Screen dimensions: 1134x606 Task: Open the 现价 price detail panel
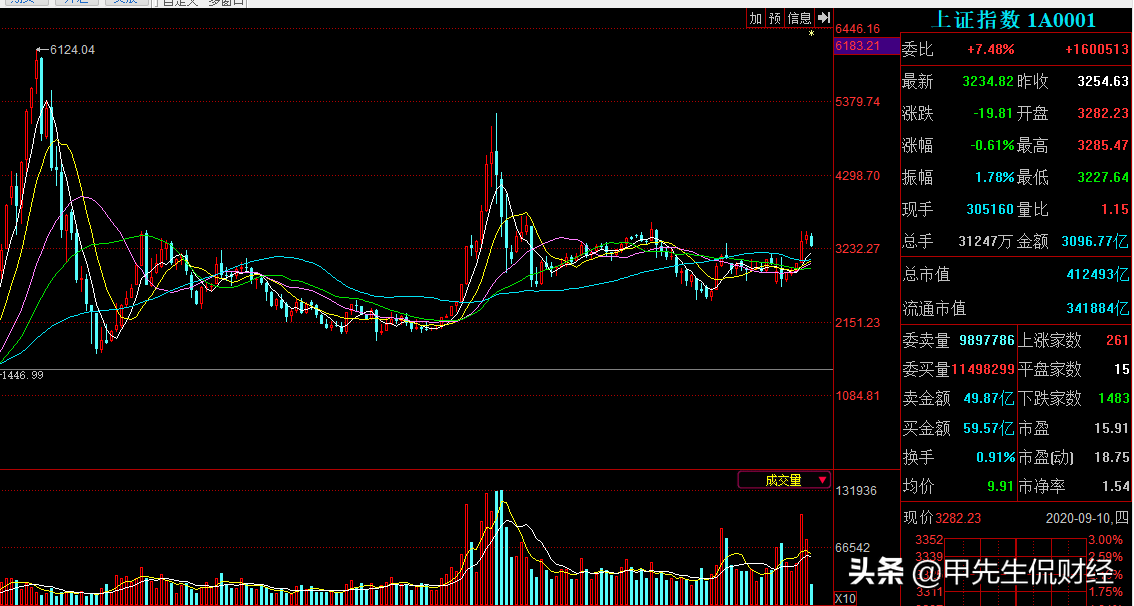[x=950, y=519]
